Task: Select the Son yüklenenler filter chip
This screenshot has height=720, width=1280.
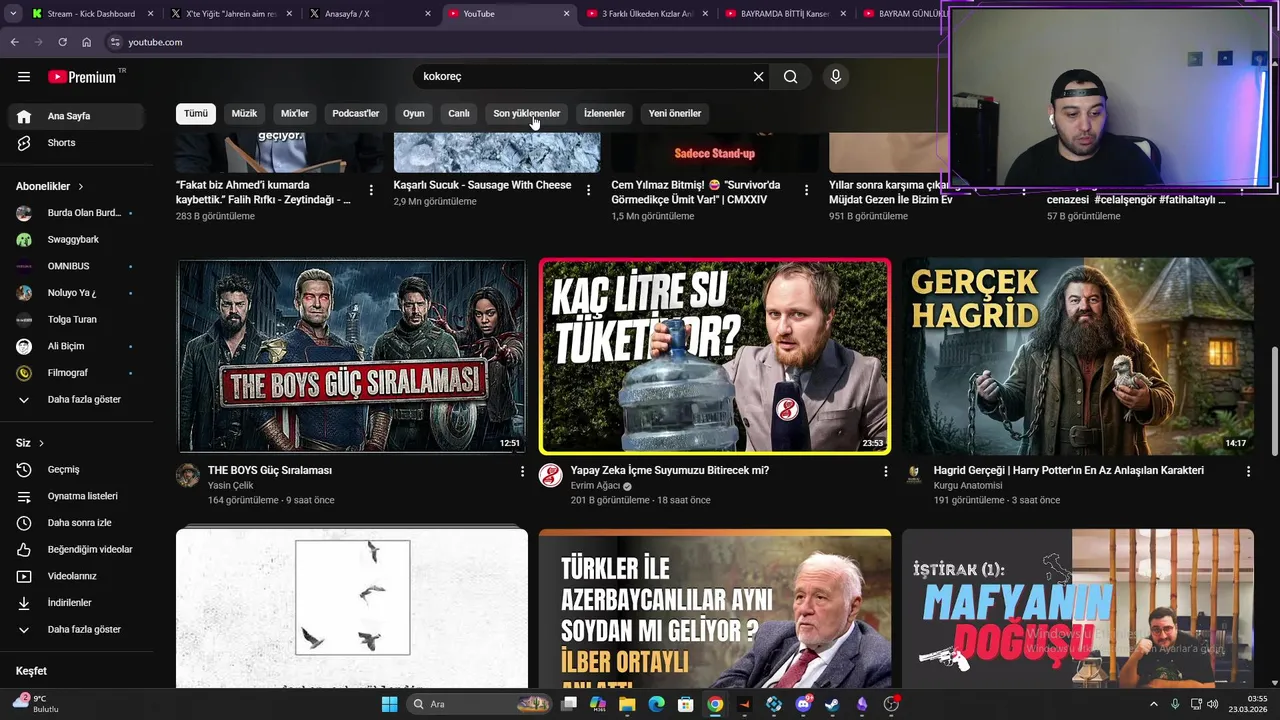Action: pyautogui.click(x=526, y=113)
